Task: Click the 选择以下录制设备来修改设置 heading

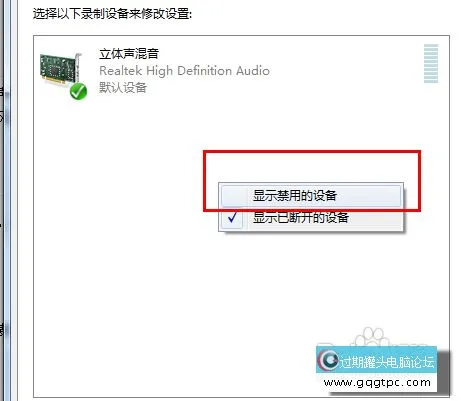Action: [112, 14]
